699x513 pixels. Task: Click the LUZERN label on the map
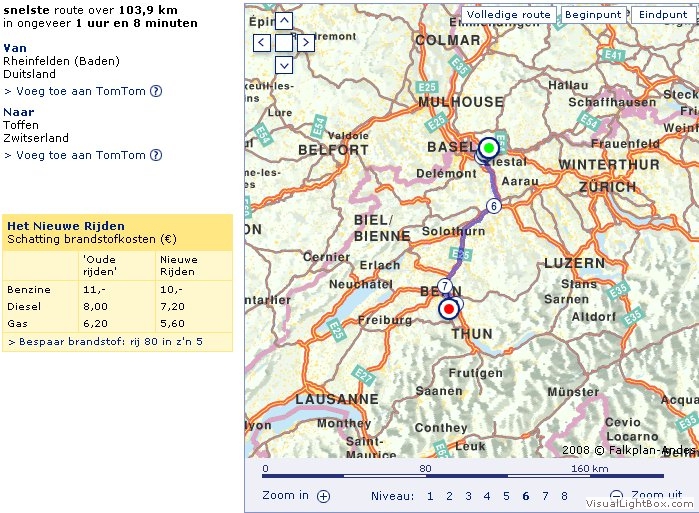(x=575, y=263)
